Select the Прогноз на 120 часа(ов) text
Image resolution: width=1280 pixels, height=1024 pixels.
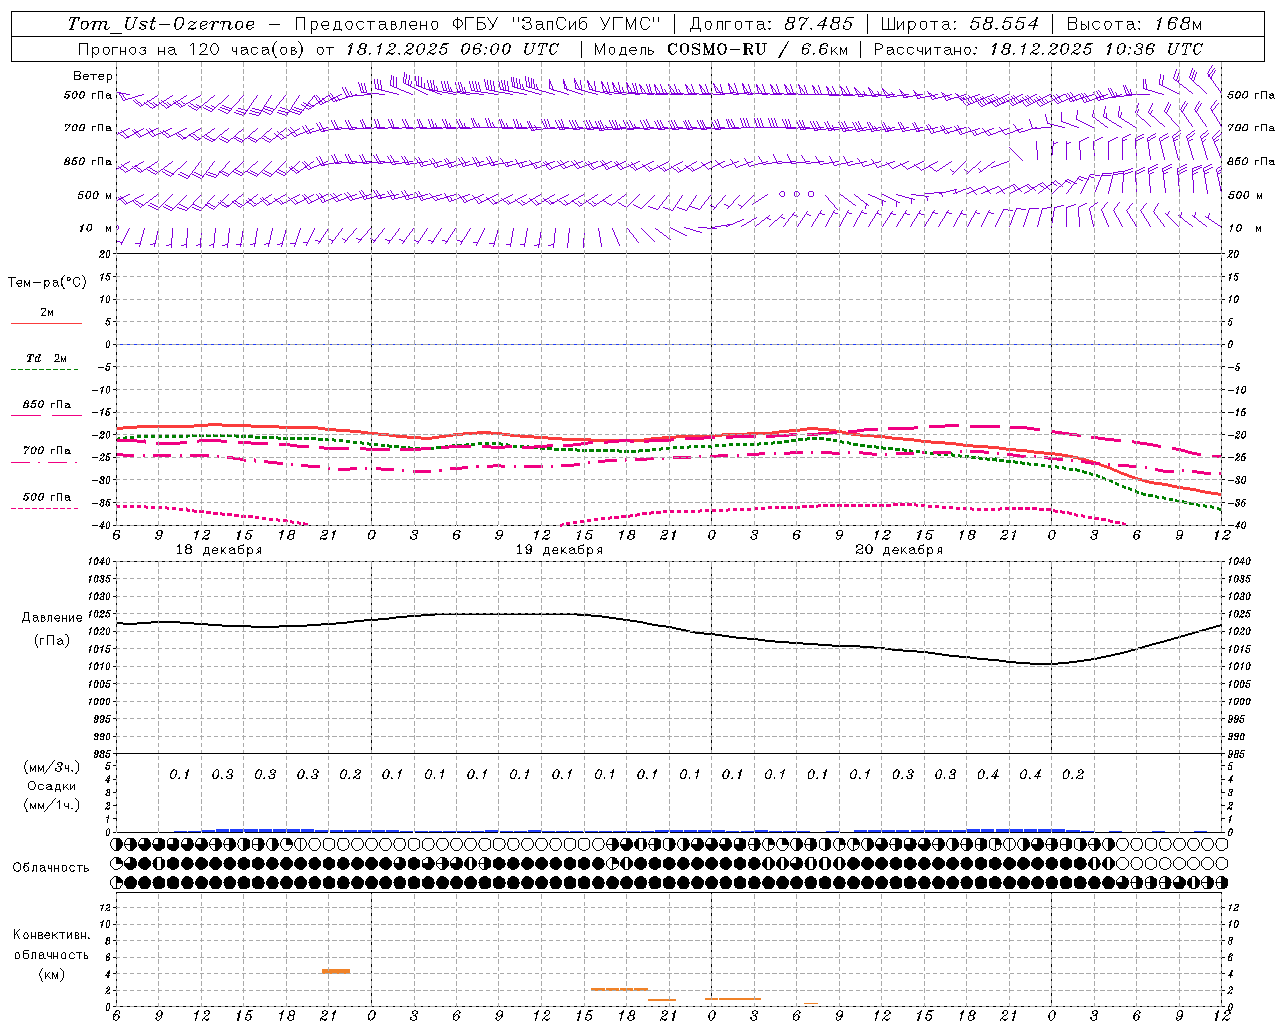click(x=192, y=49)
